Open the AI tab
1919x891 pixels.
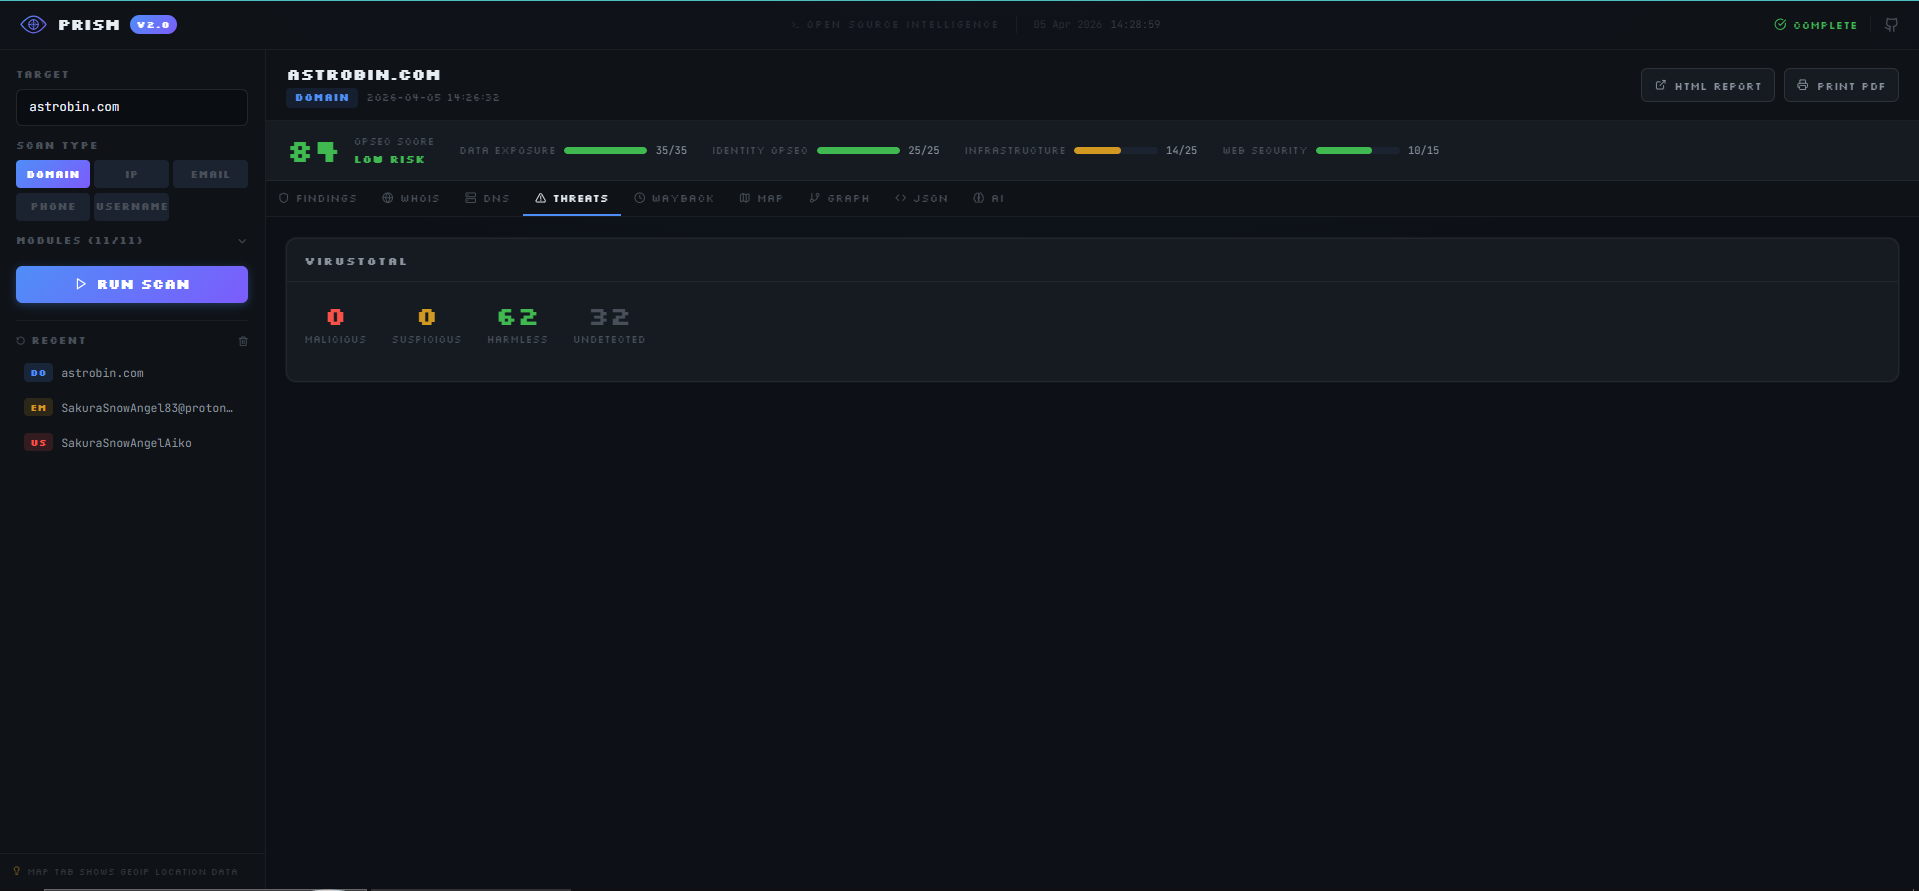[989, 198]
